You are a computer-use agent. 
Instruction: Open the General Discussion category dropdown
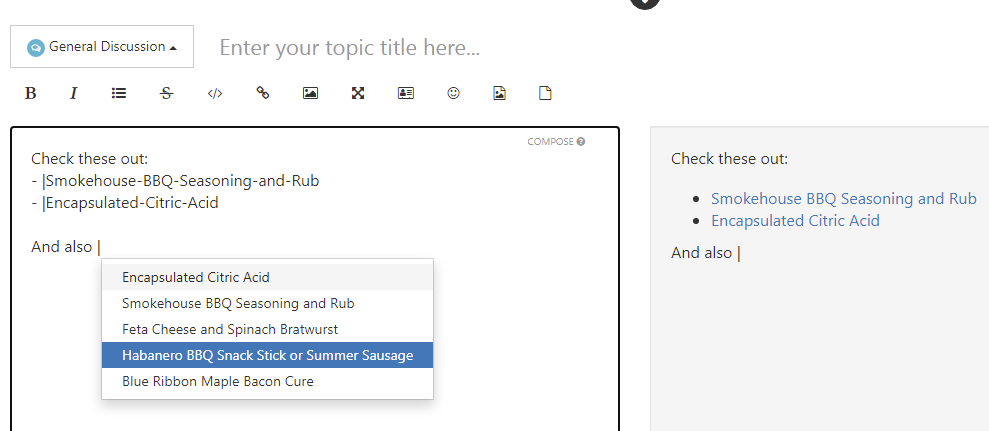coord(102,47)
